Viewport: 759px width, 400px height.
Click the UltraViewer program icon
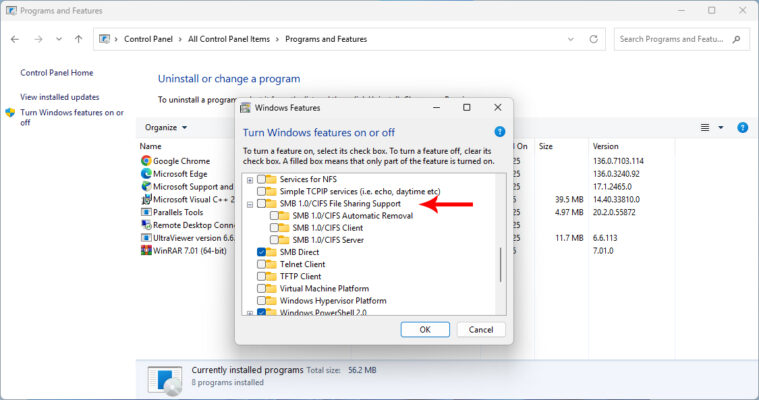(146, 238)
